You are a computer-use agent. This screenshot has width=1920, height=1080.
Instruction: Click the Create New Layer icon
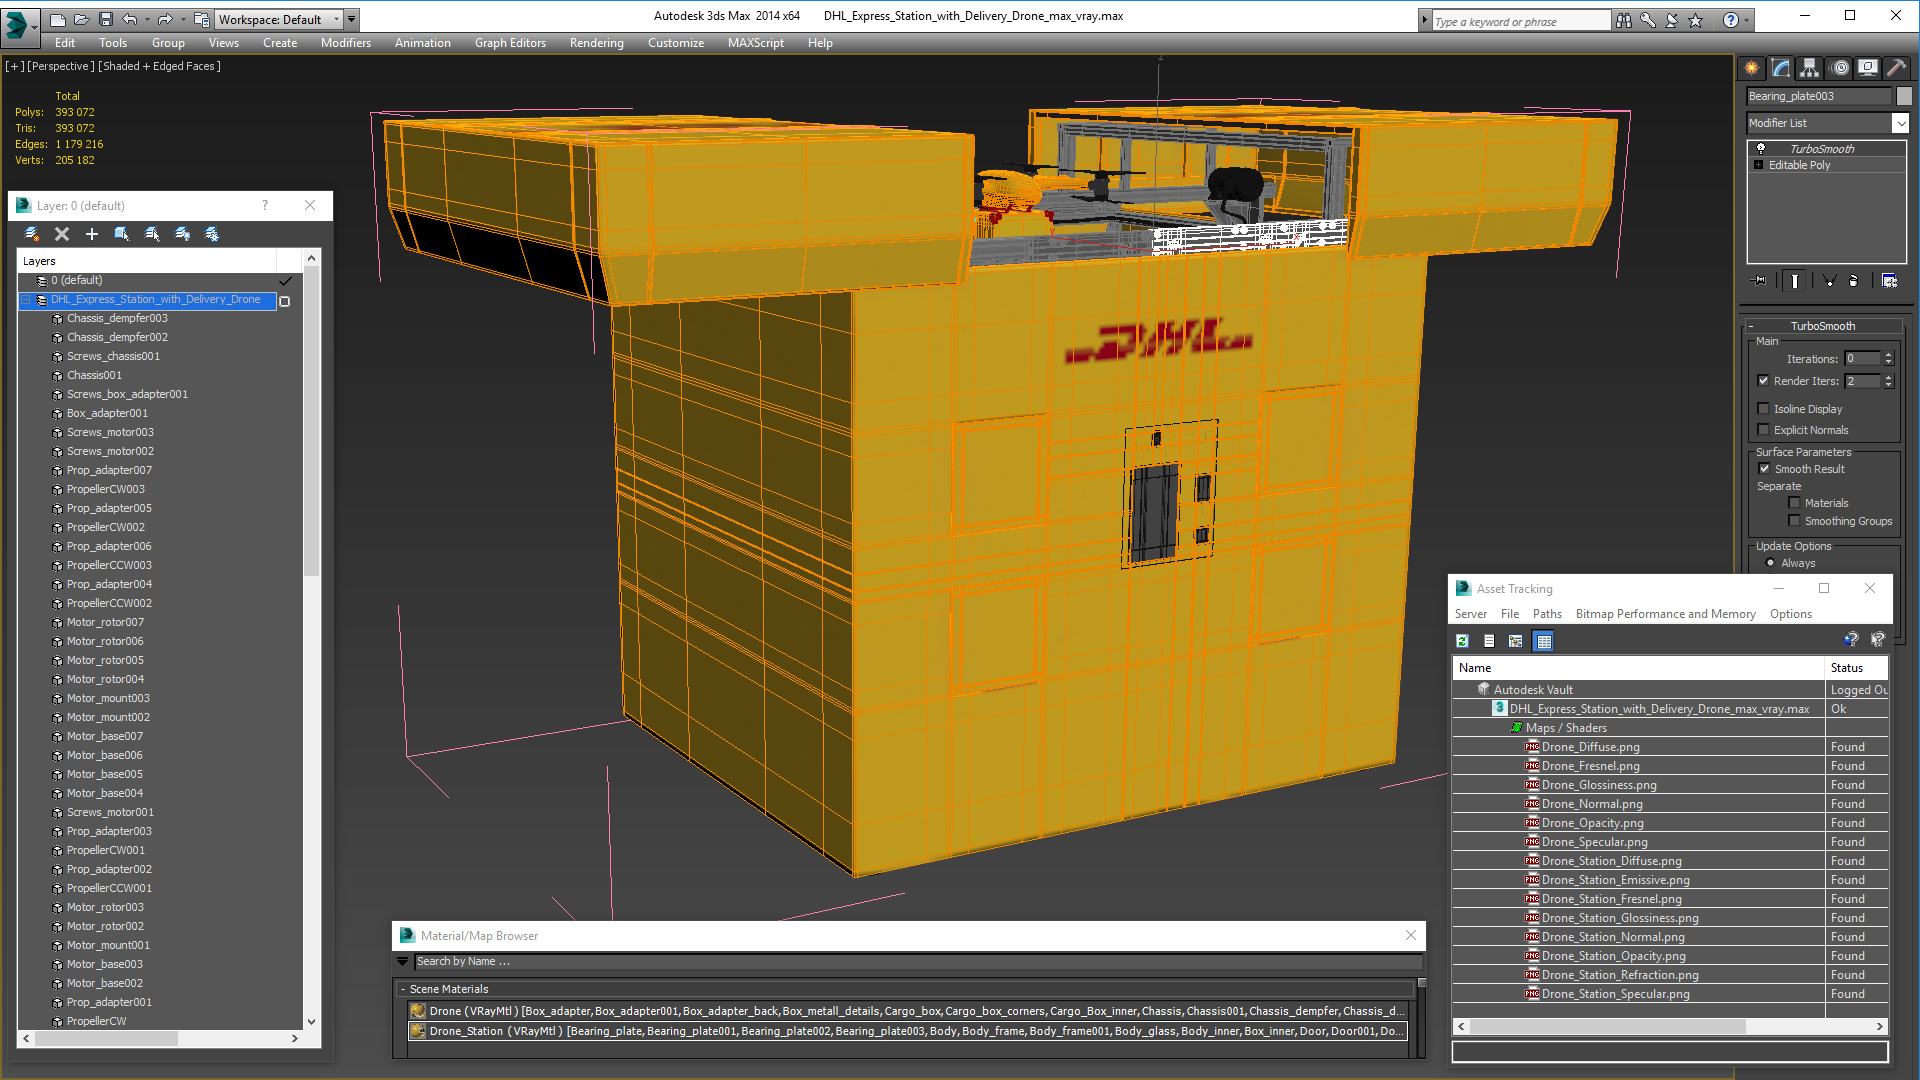click(32, 234)
